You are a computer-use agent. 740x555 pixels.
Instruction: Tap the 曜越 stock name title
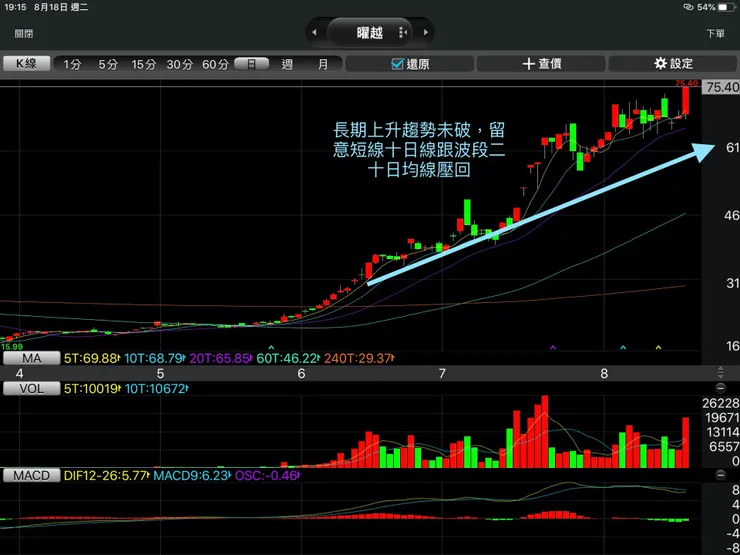[370, 33]
